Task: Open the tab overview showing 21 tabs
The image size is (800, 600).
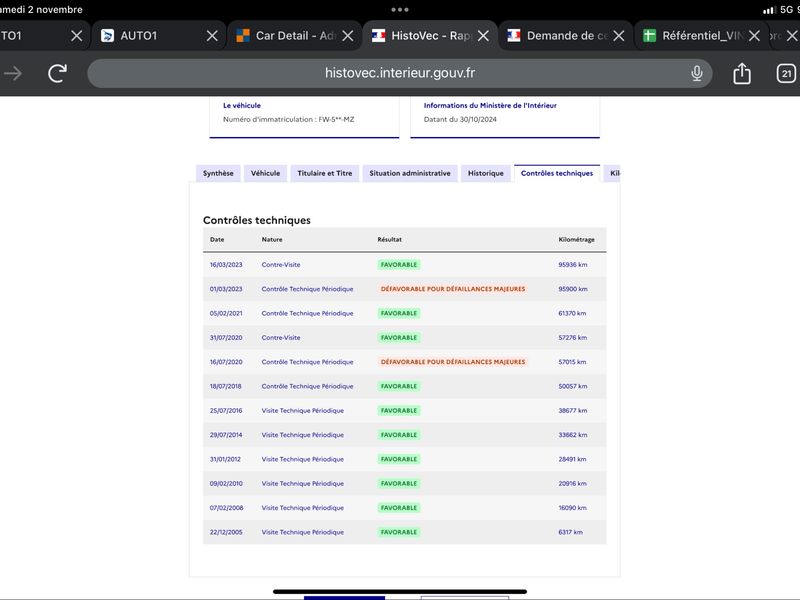Action: pyautogui.click(x=786, y=73)
